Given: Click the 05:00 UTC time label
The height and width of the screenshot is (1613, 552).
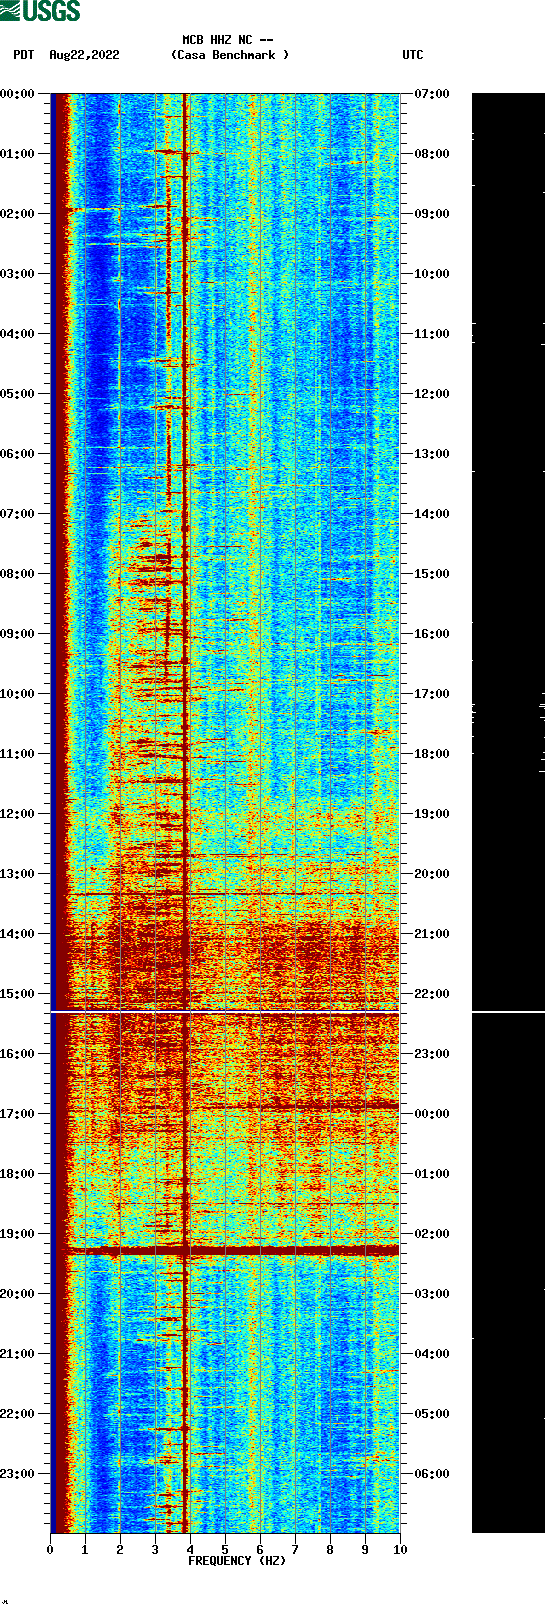Looking at the screenshot, I should [432, 1414].
